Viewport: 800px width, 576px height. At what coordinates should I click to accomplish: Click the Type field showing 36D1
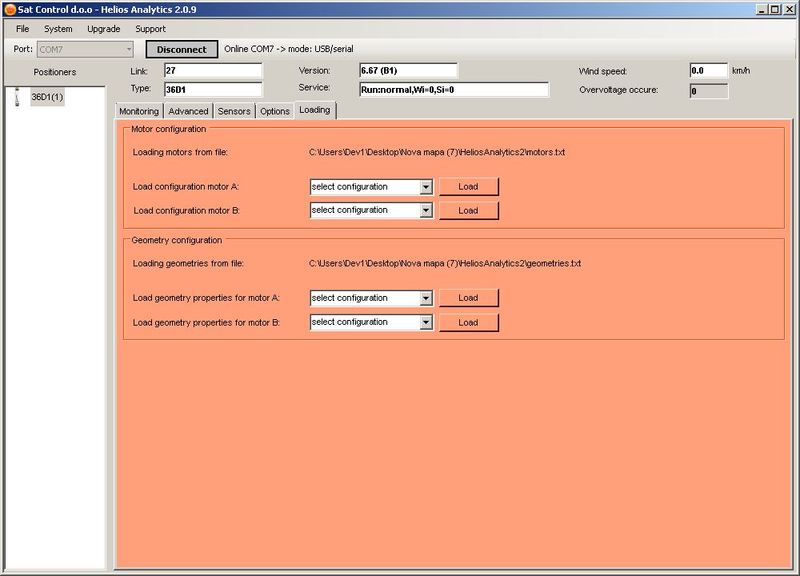pos(213,89)
